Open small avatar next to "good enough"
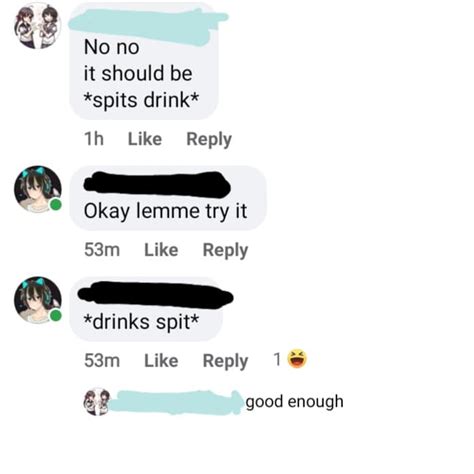This screenshot has height=474, width=474. pyautogui.click(x=97, y=401)
